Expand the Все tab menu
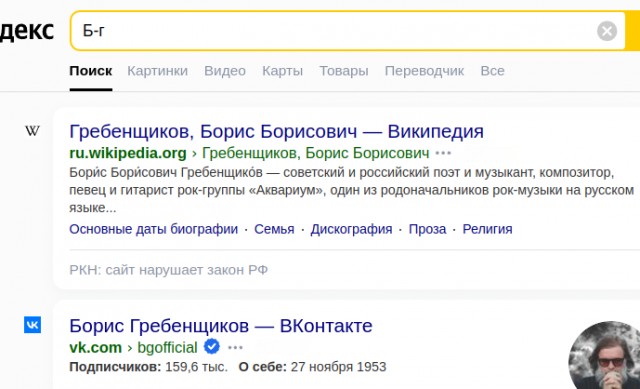The width and height of the screenshot is (640, 389). (x=492, y=71)
